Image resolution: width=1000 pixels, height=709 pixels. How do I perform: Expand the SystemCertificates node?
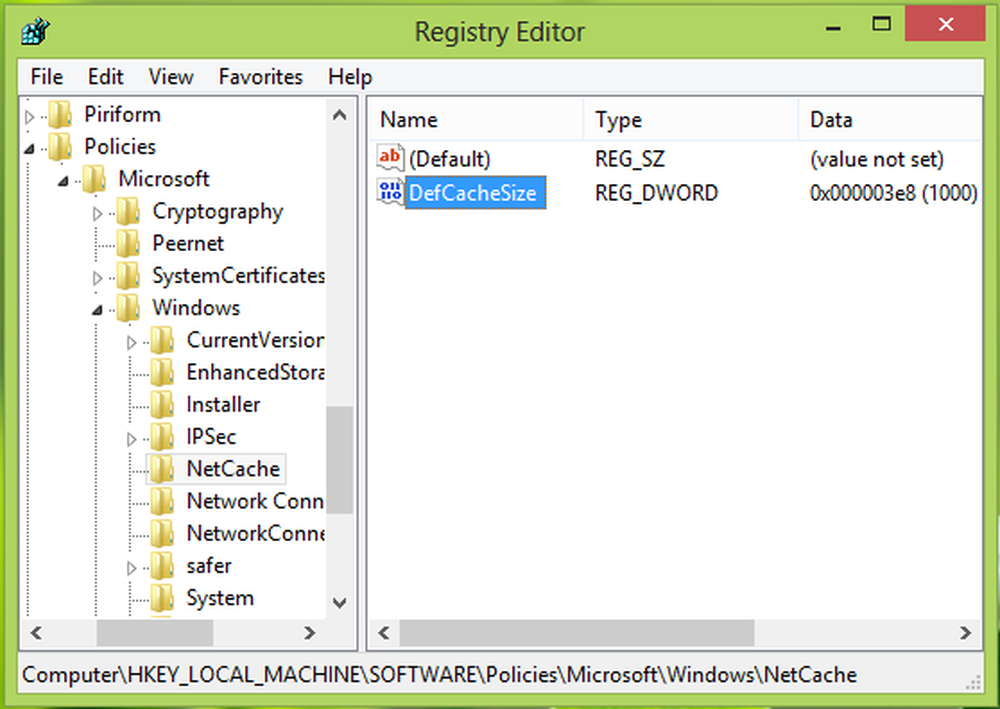click(97, 277)
